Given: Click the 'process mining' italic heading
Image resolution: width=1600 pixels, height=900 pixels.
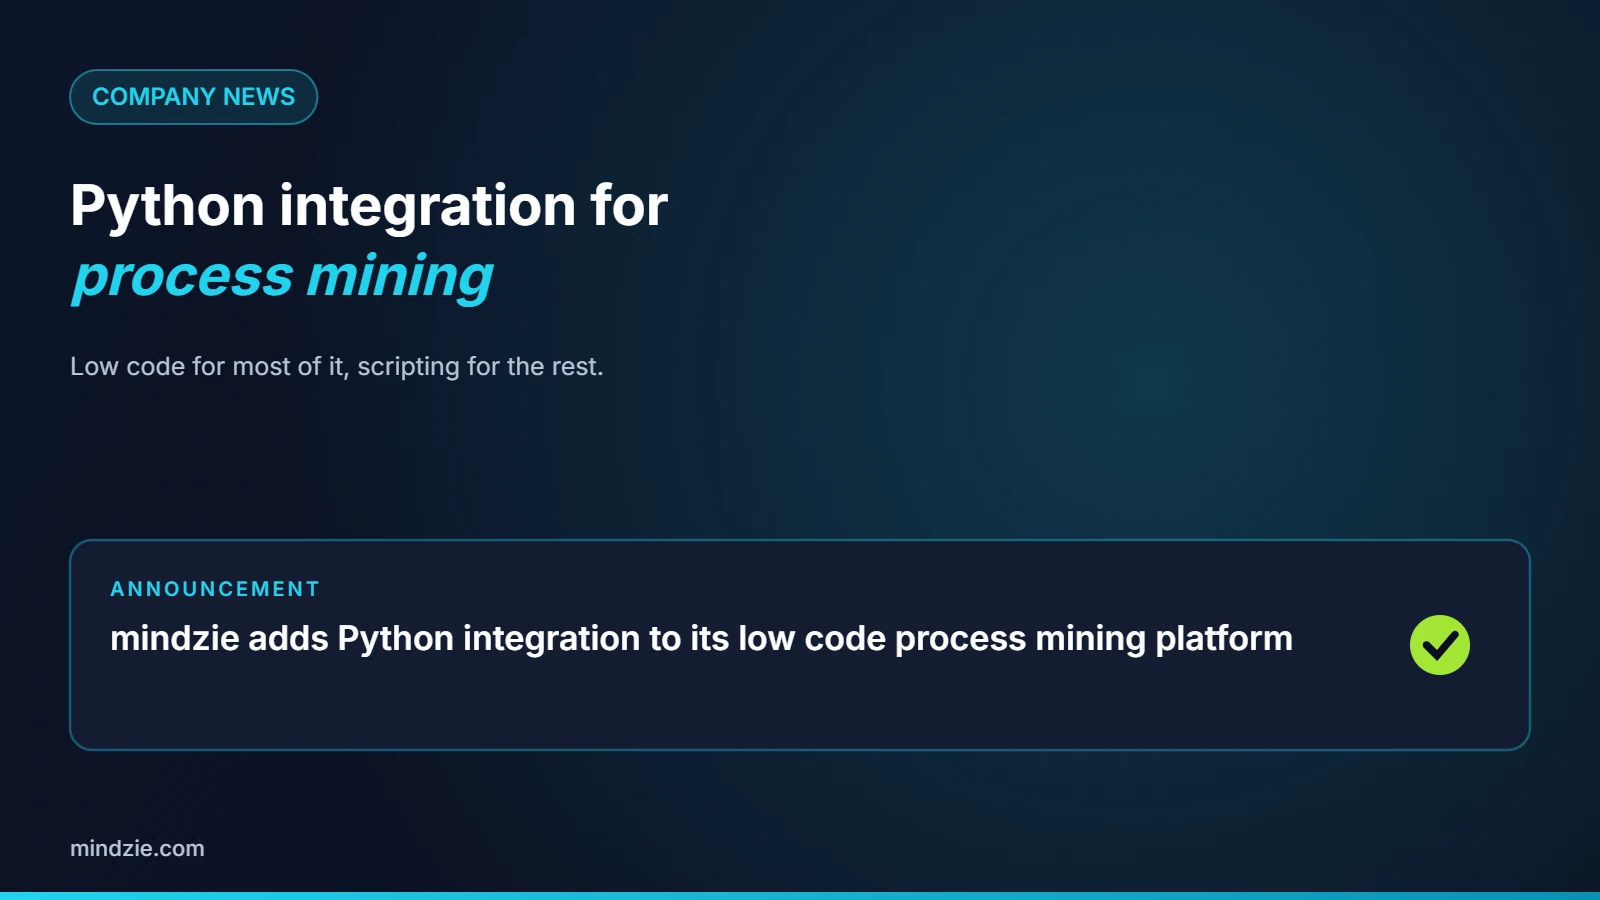Looking at the screenshot, I should point(282,276).
